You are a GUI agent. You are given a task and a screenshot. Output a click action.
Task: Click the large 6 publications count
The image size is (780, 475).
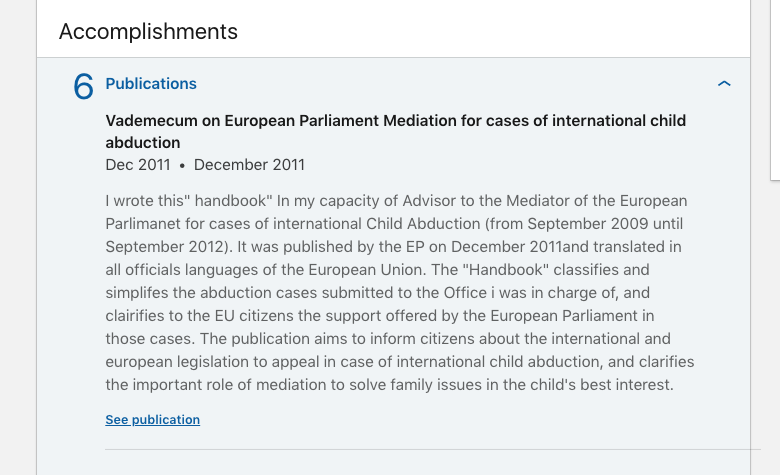tap(83, 87)
